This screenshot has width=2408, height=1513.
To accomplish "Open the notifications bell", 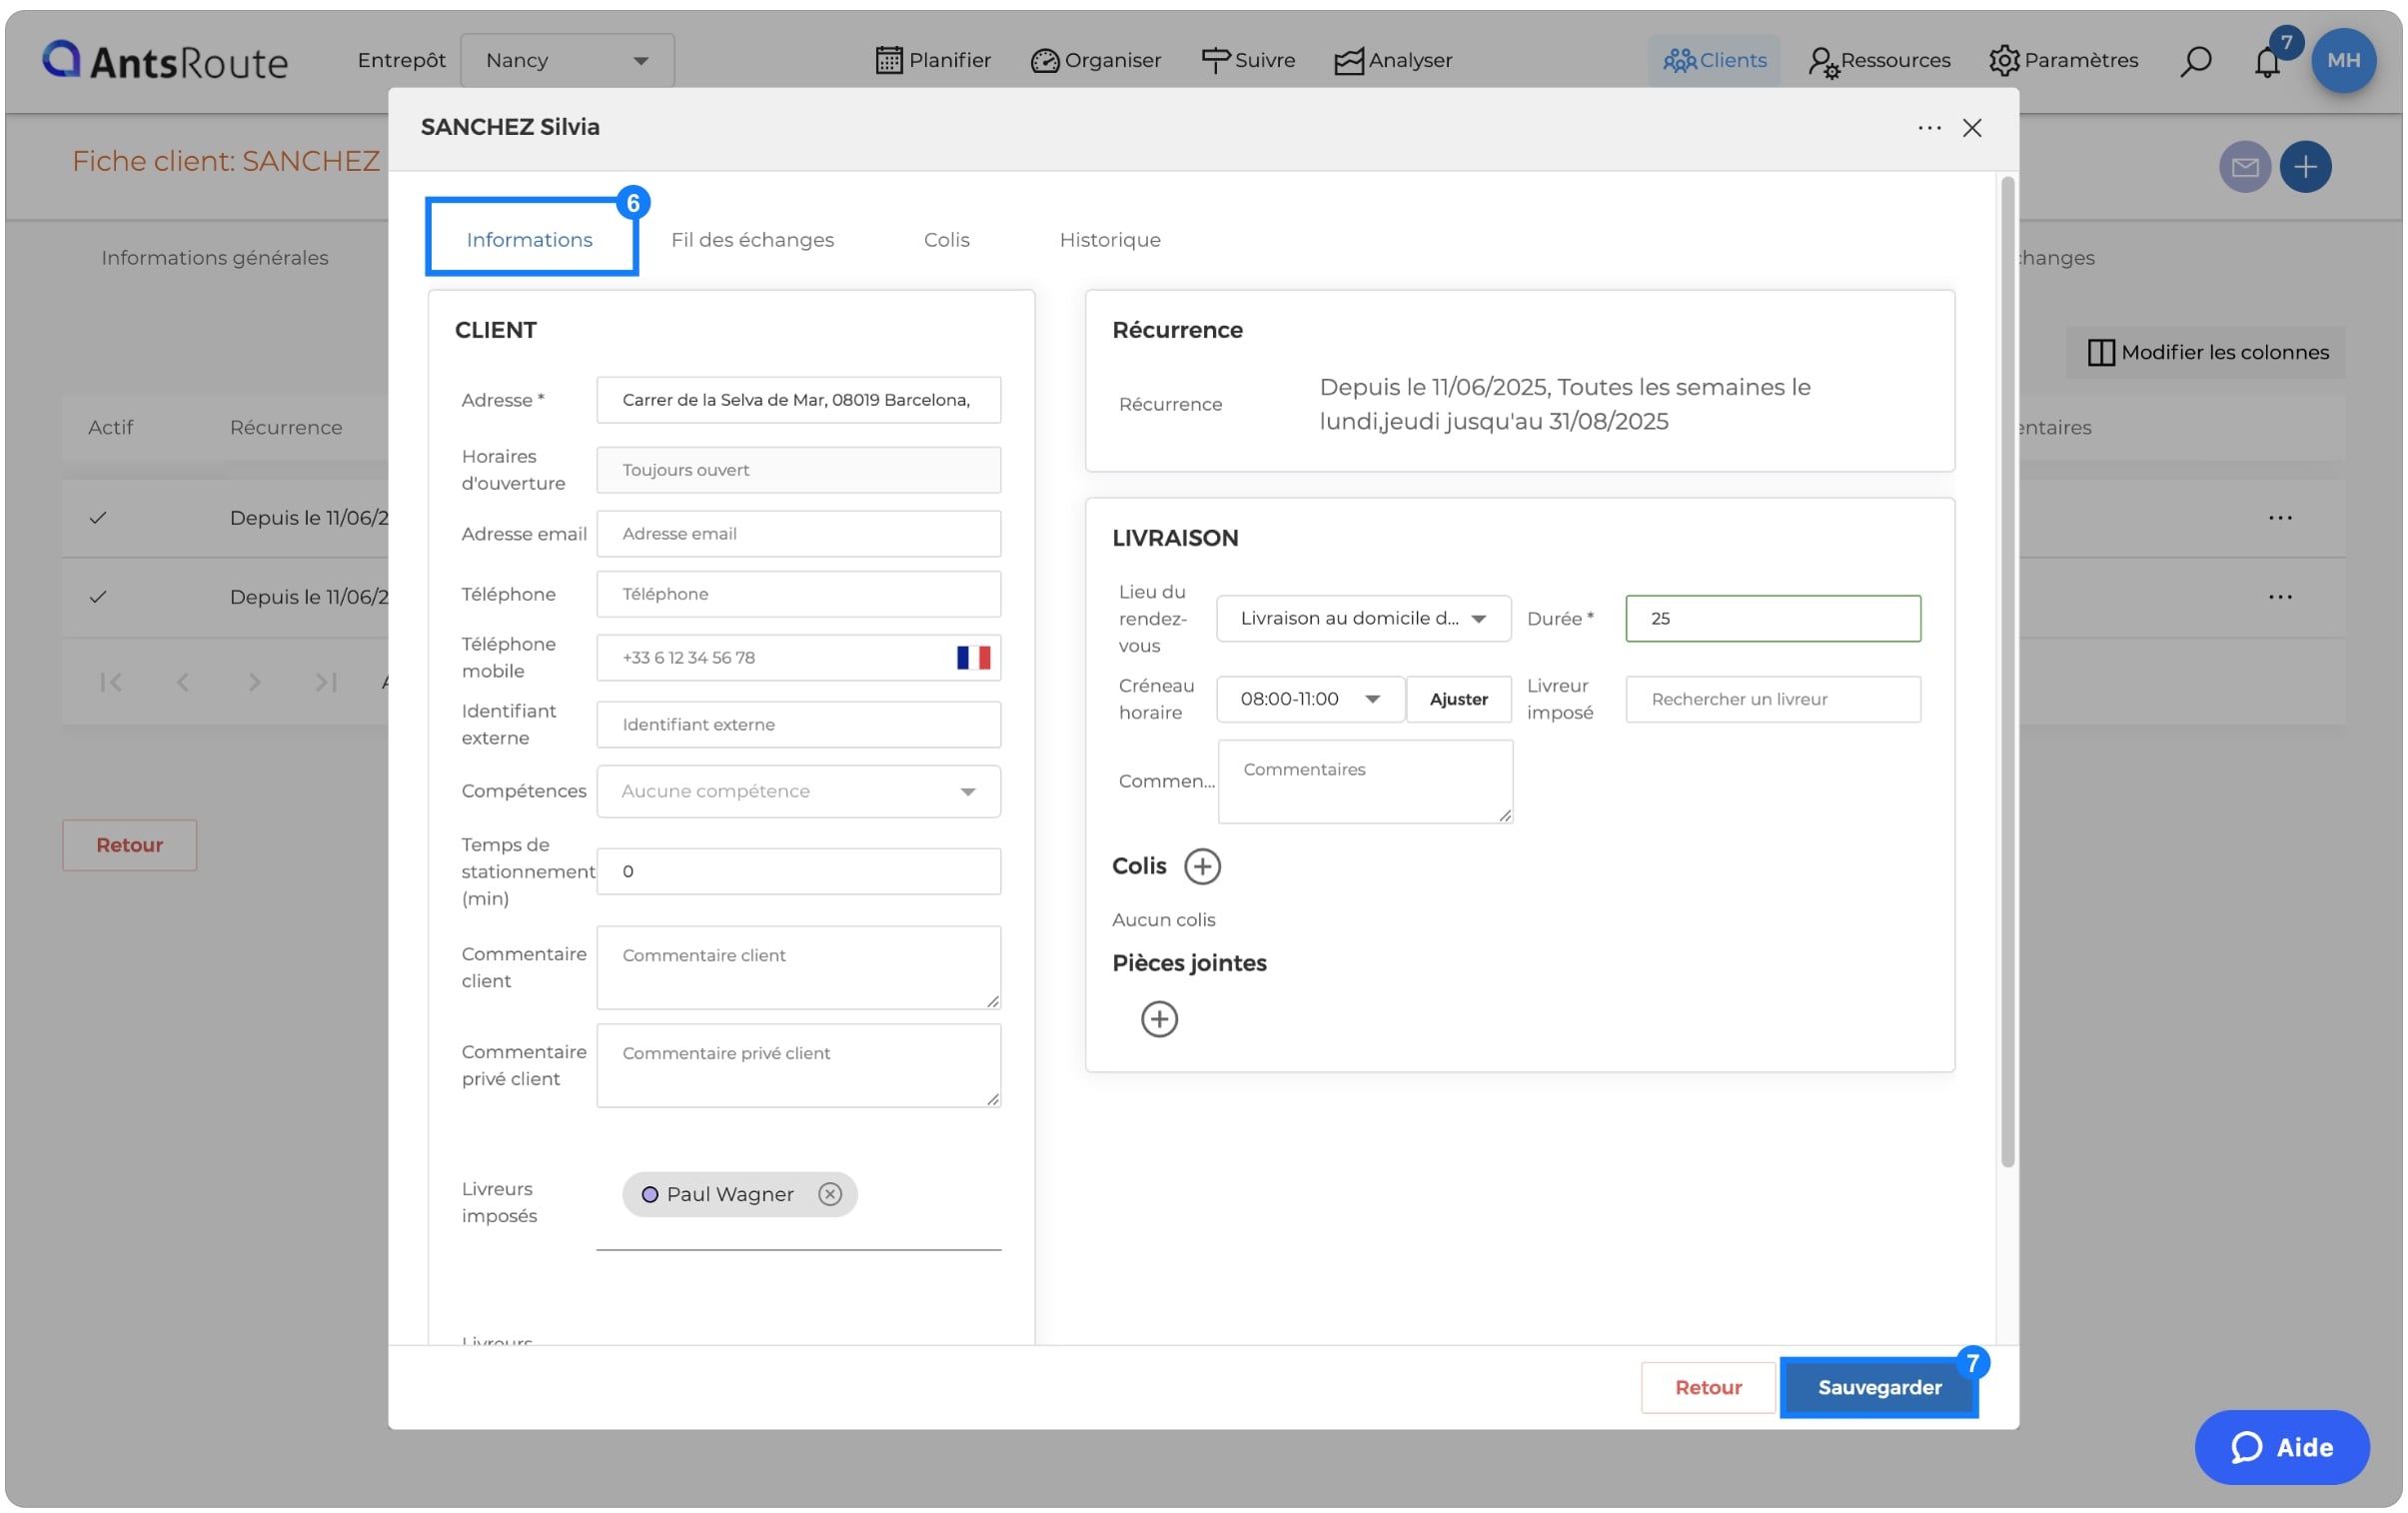I will 2266,62.
